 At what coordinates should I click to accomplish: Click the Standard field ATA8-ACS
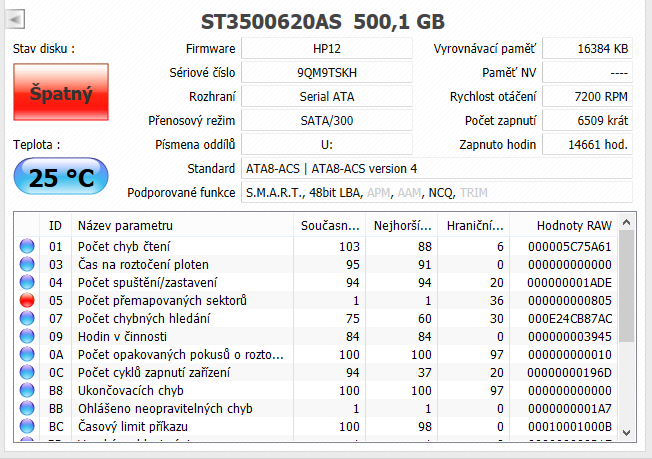point(437,168)
